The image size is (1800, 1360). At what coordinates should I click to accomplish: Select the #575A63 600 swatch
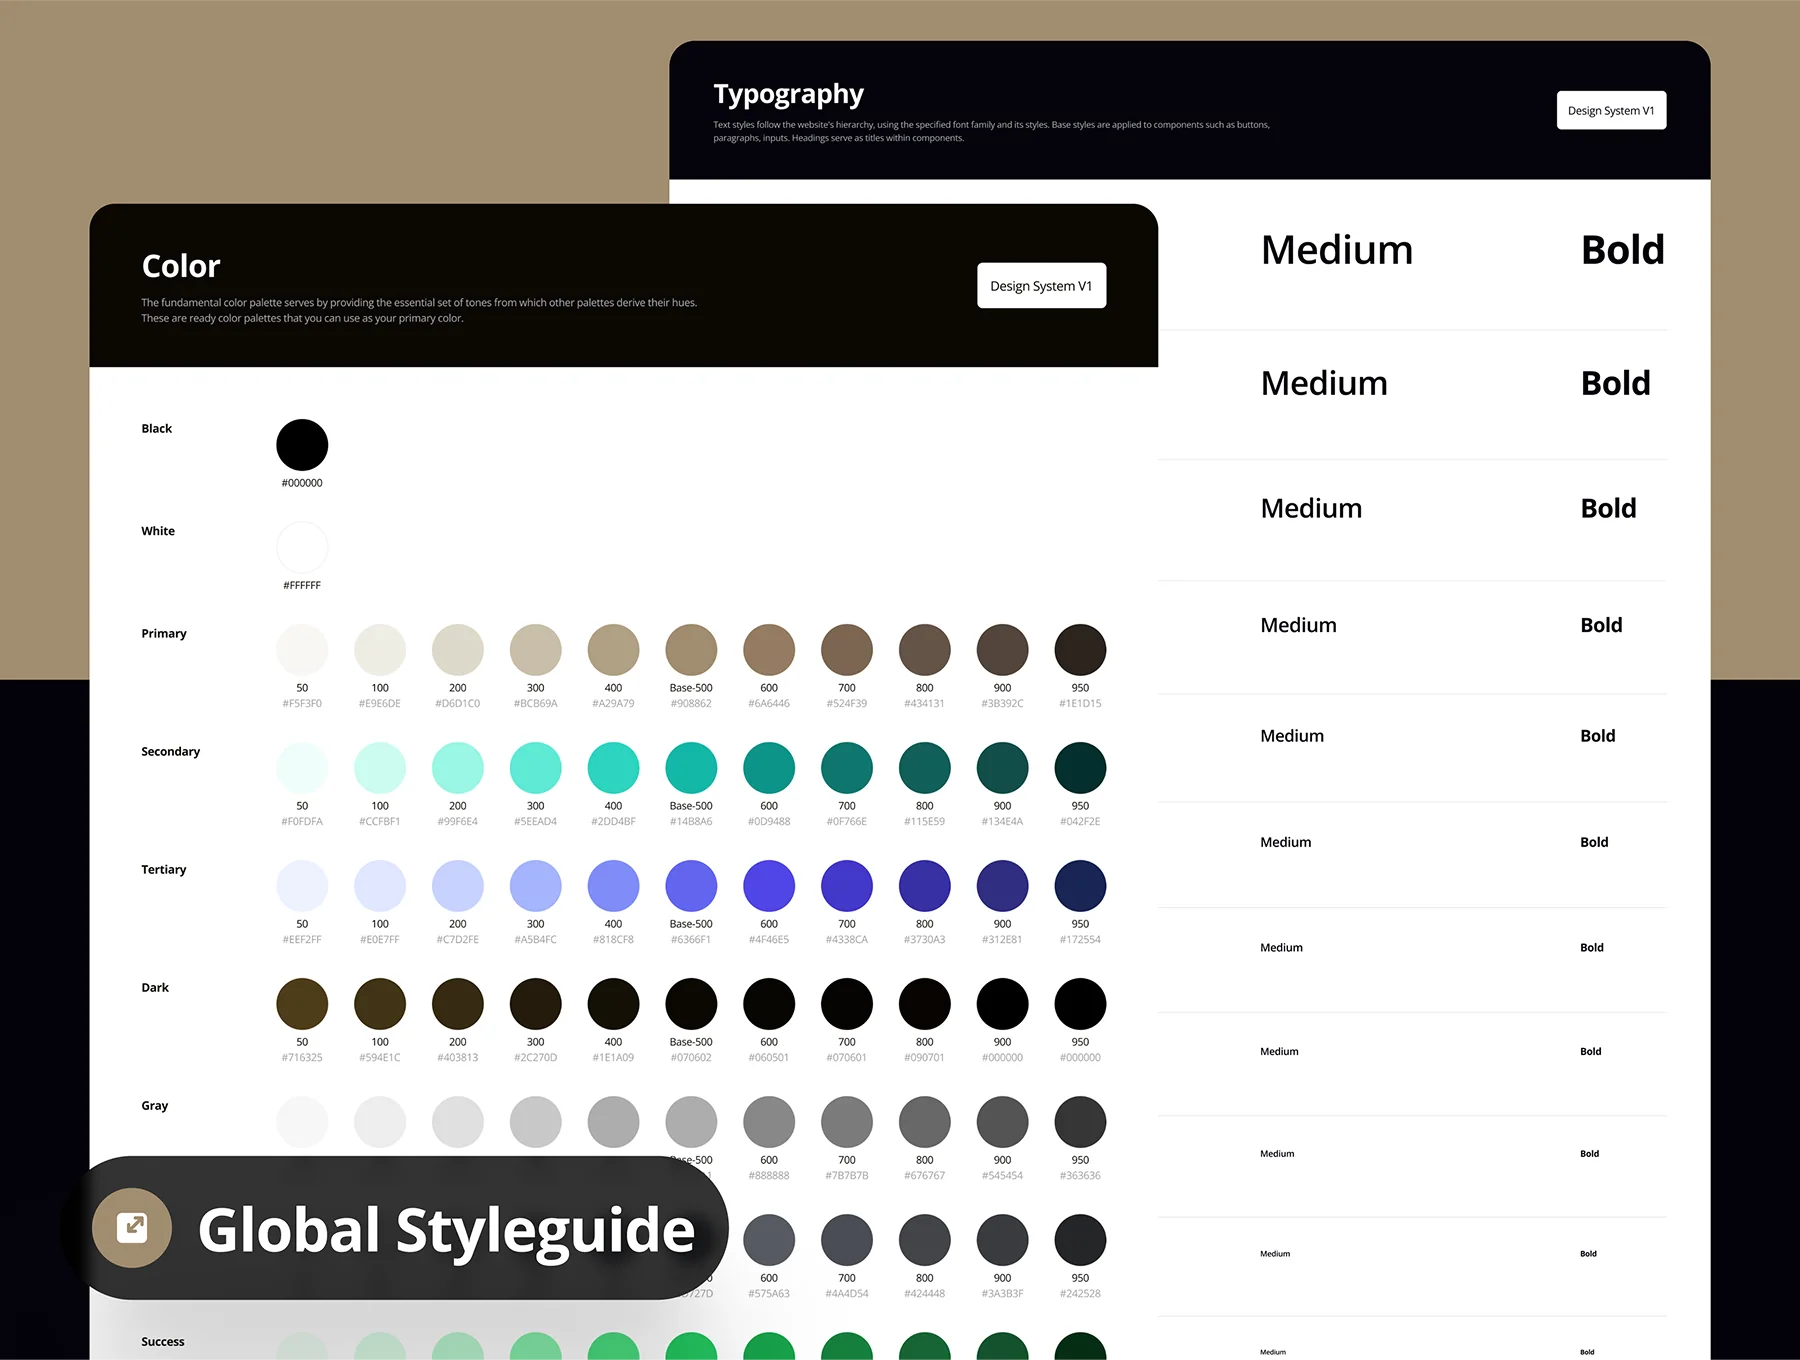(769, 1240)
